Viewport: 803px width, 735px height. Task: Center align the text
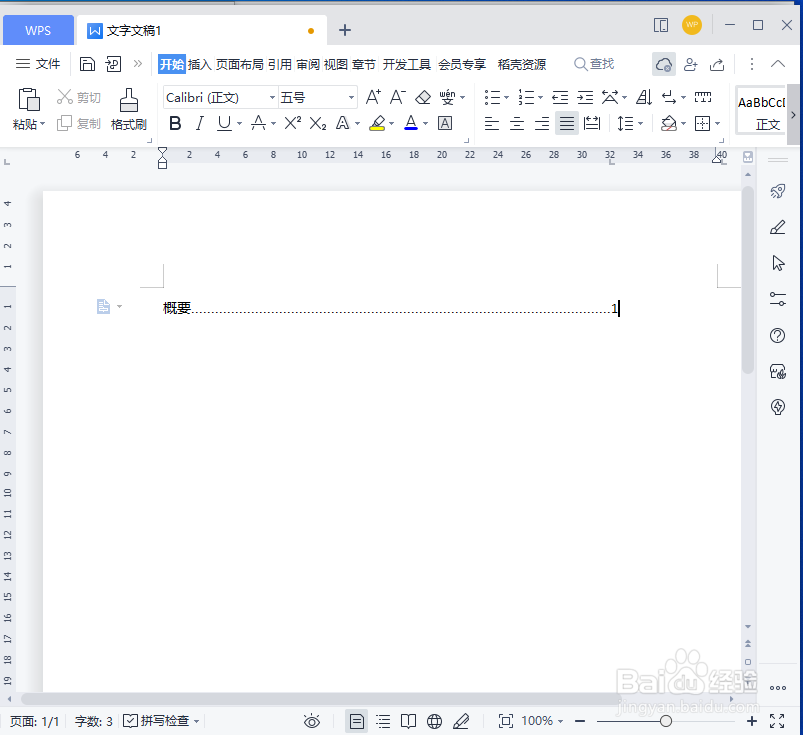click(517, 123)
